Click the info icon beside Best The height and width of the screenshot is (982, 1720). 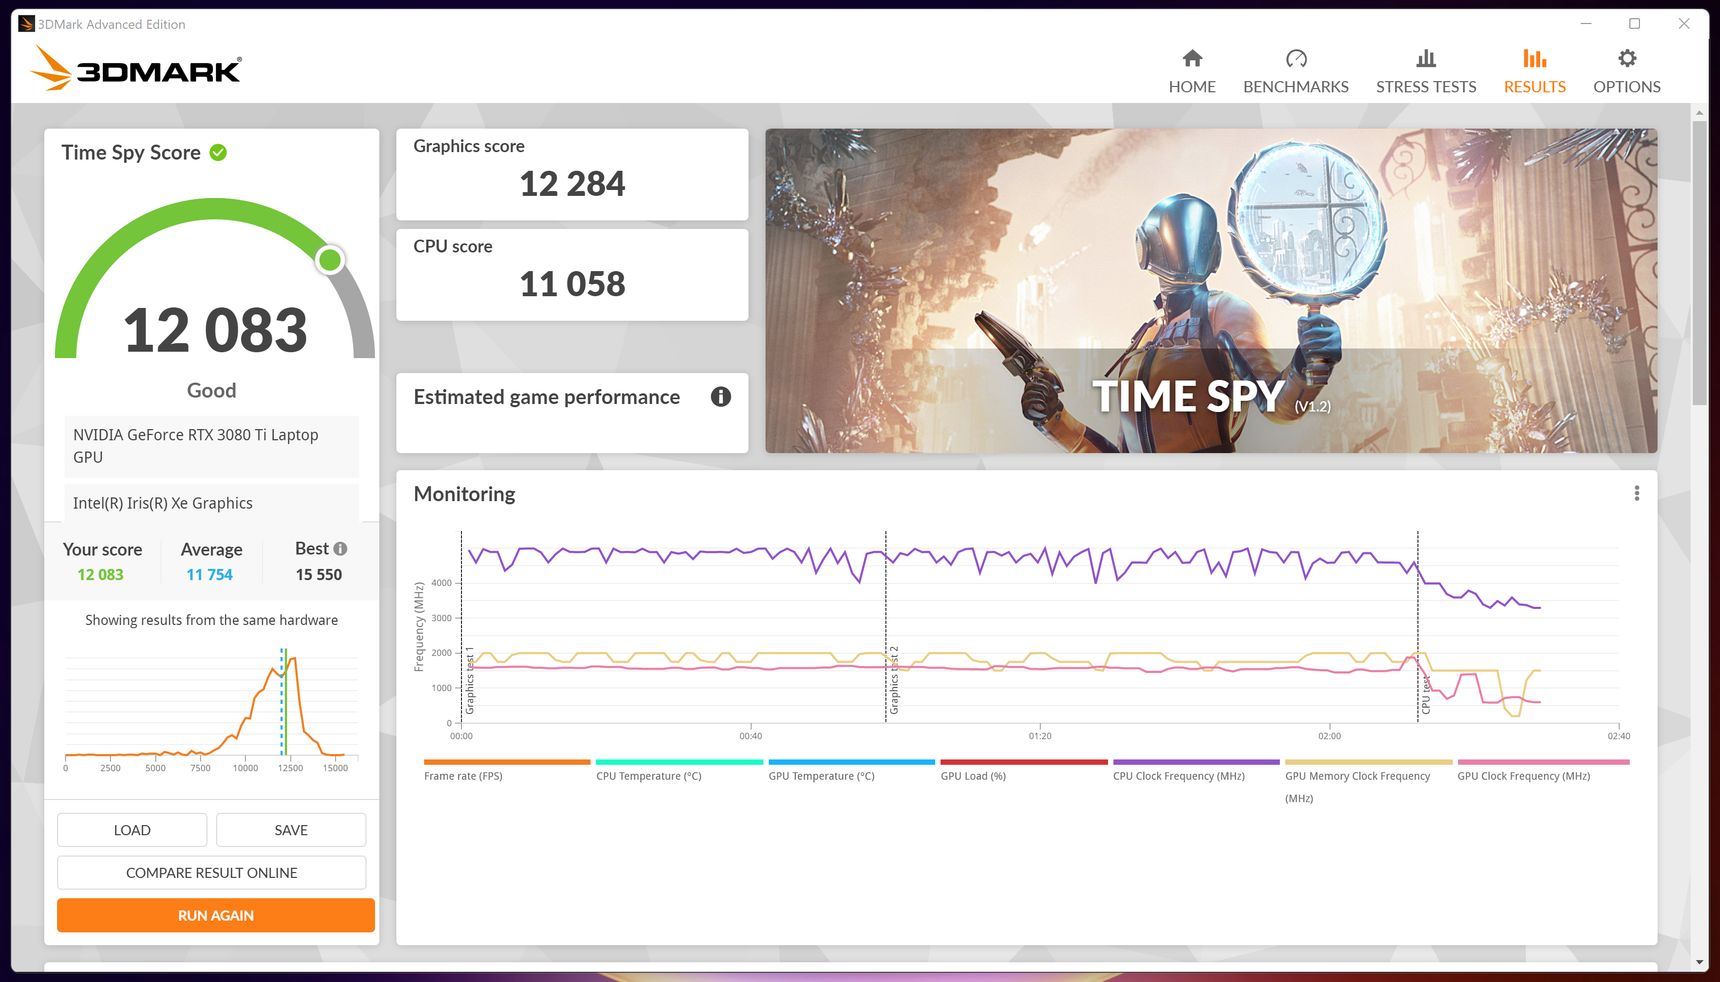(x=340, y=548)
